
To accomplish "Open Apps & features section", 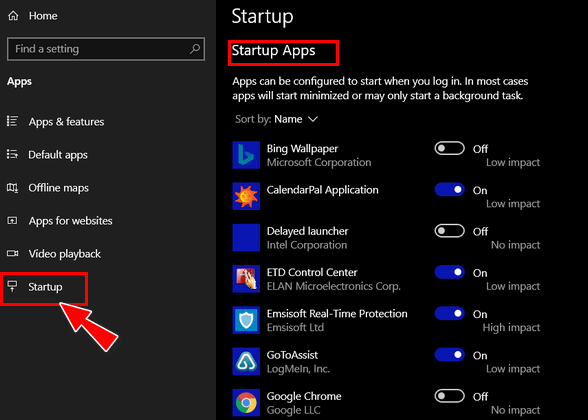I will click(x=56, y=122).
